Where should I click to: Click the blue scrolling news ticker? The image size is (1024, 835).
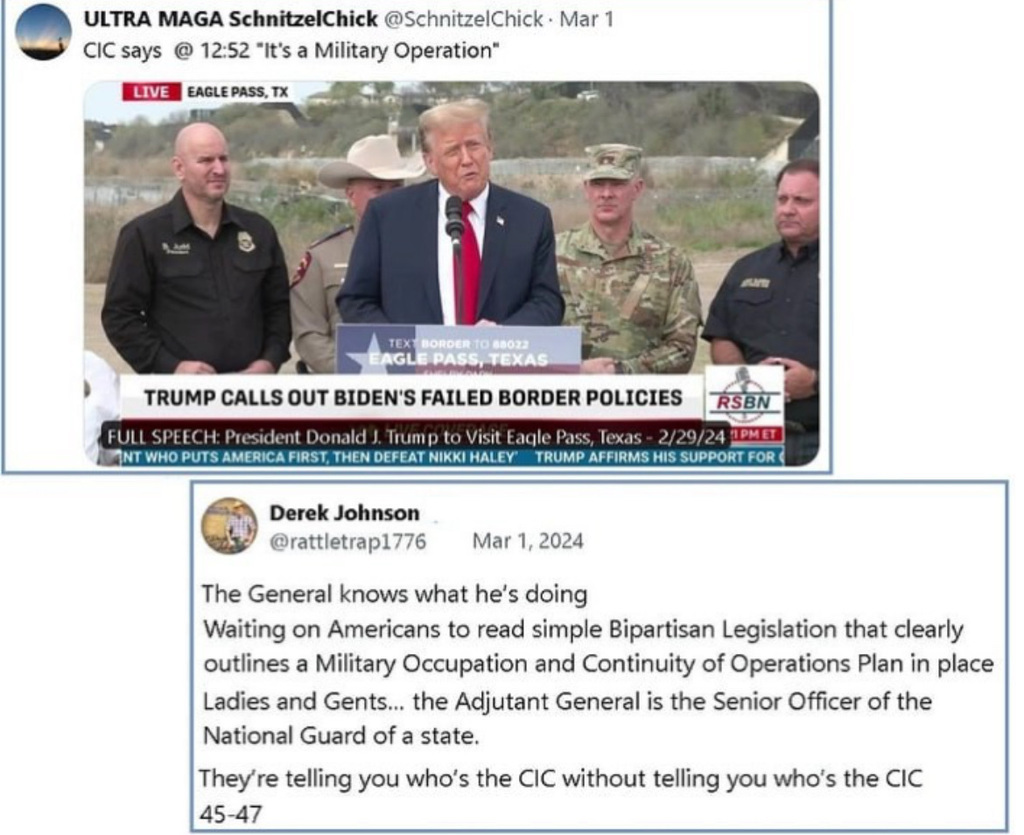452,457
